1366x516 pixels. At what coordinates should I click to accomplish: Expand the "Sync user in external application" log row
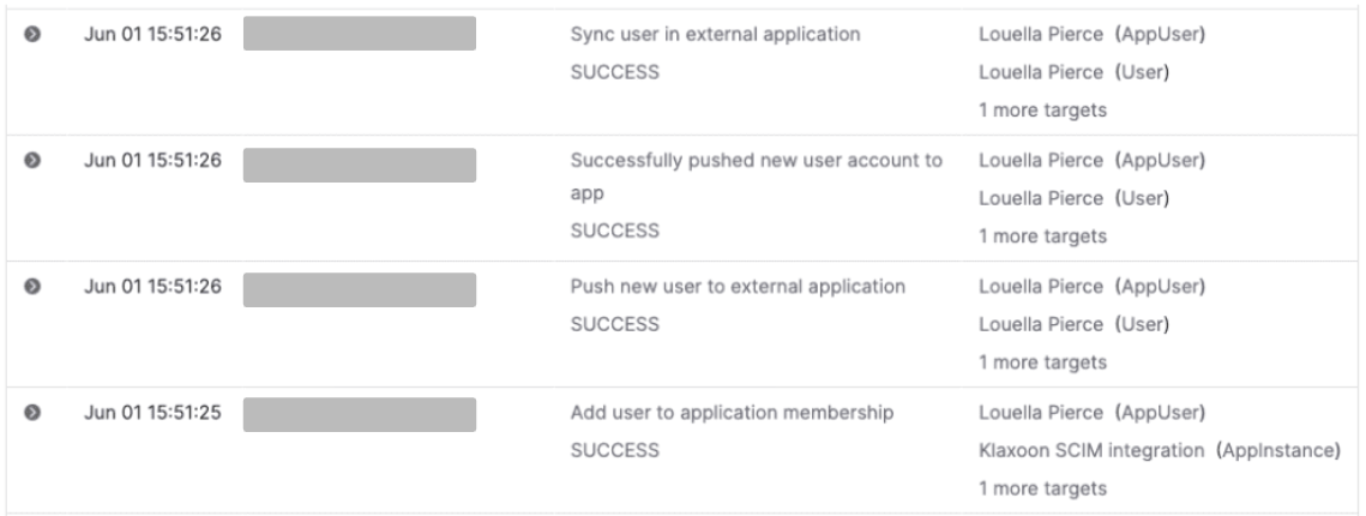pyautogui.click(x=32, y=34)
